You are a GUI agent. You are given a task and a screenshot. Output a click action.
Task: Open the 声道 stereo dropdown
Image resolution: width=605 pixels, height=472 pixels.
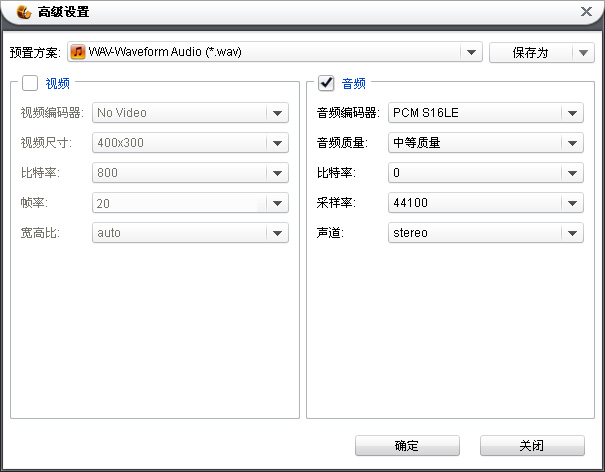486,233
